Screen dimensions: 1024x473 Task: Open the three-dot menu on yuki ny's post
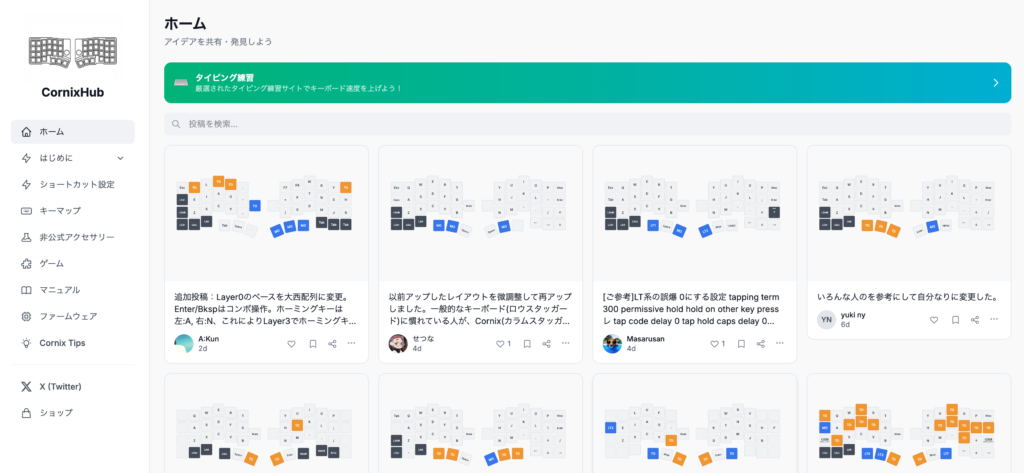[x=994, y=320]
